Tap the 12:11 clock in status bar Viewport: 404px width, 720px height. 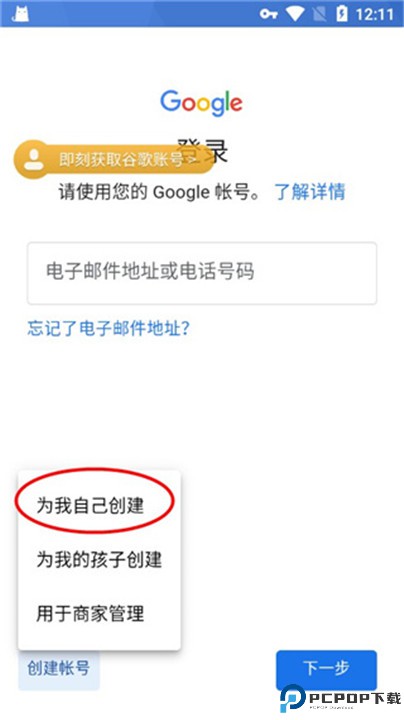pyautogui.click(x=375, y=14)
